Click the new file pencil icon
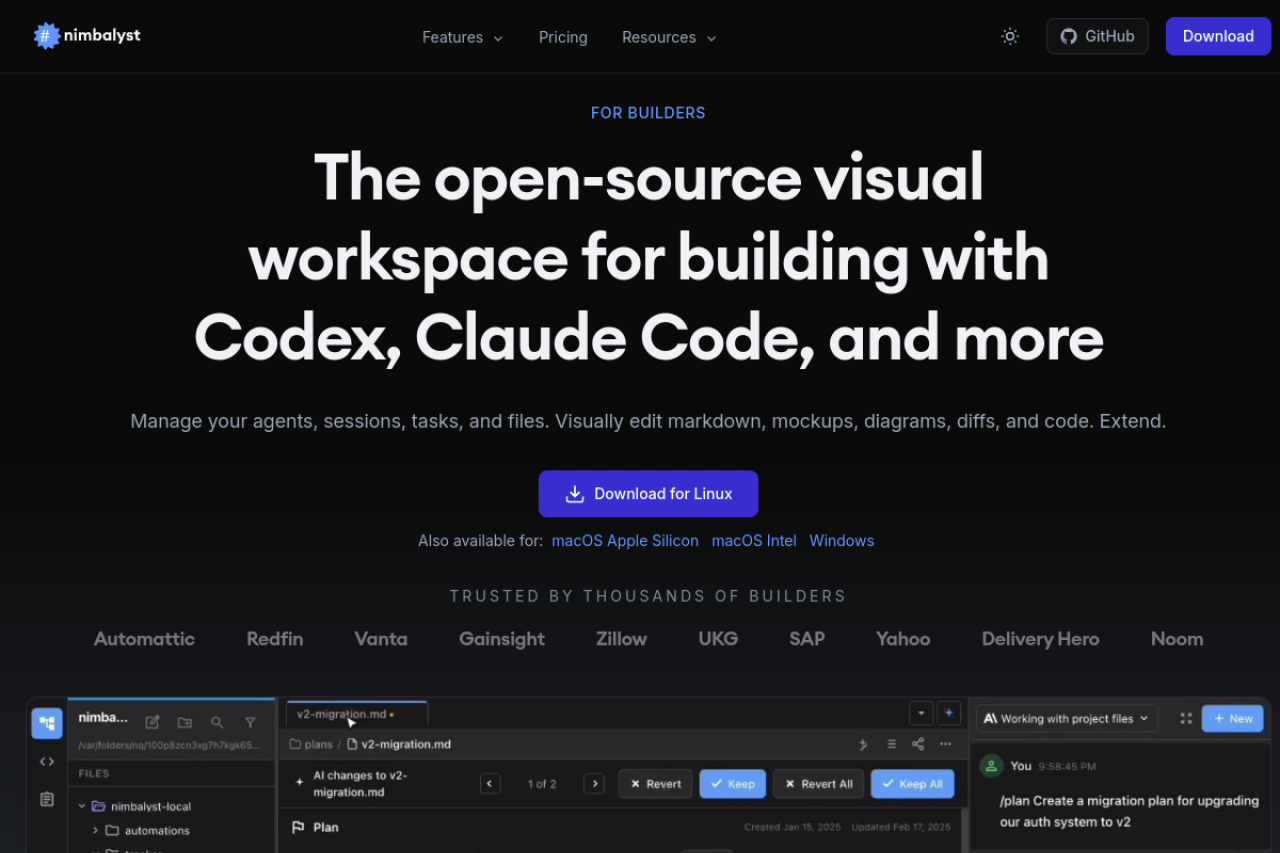The width and height of the screenshot is (1280, 853). pyautogui.click(x=152, y=722)
